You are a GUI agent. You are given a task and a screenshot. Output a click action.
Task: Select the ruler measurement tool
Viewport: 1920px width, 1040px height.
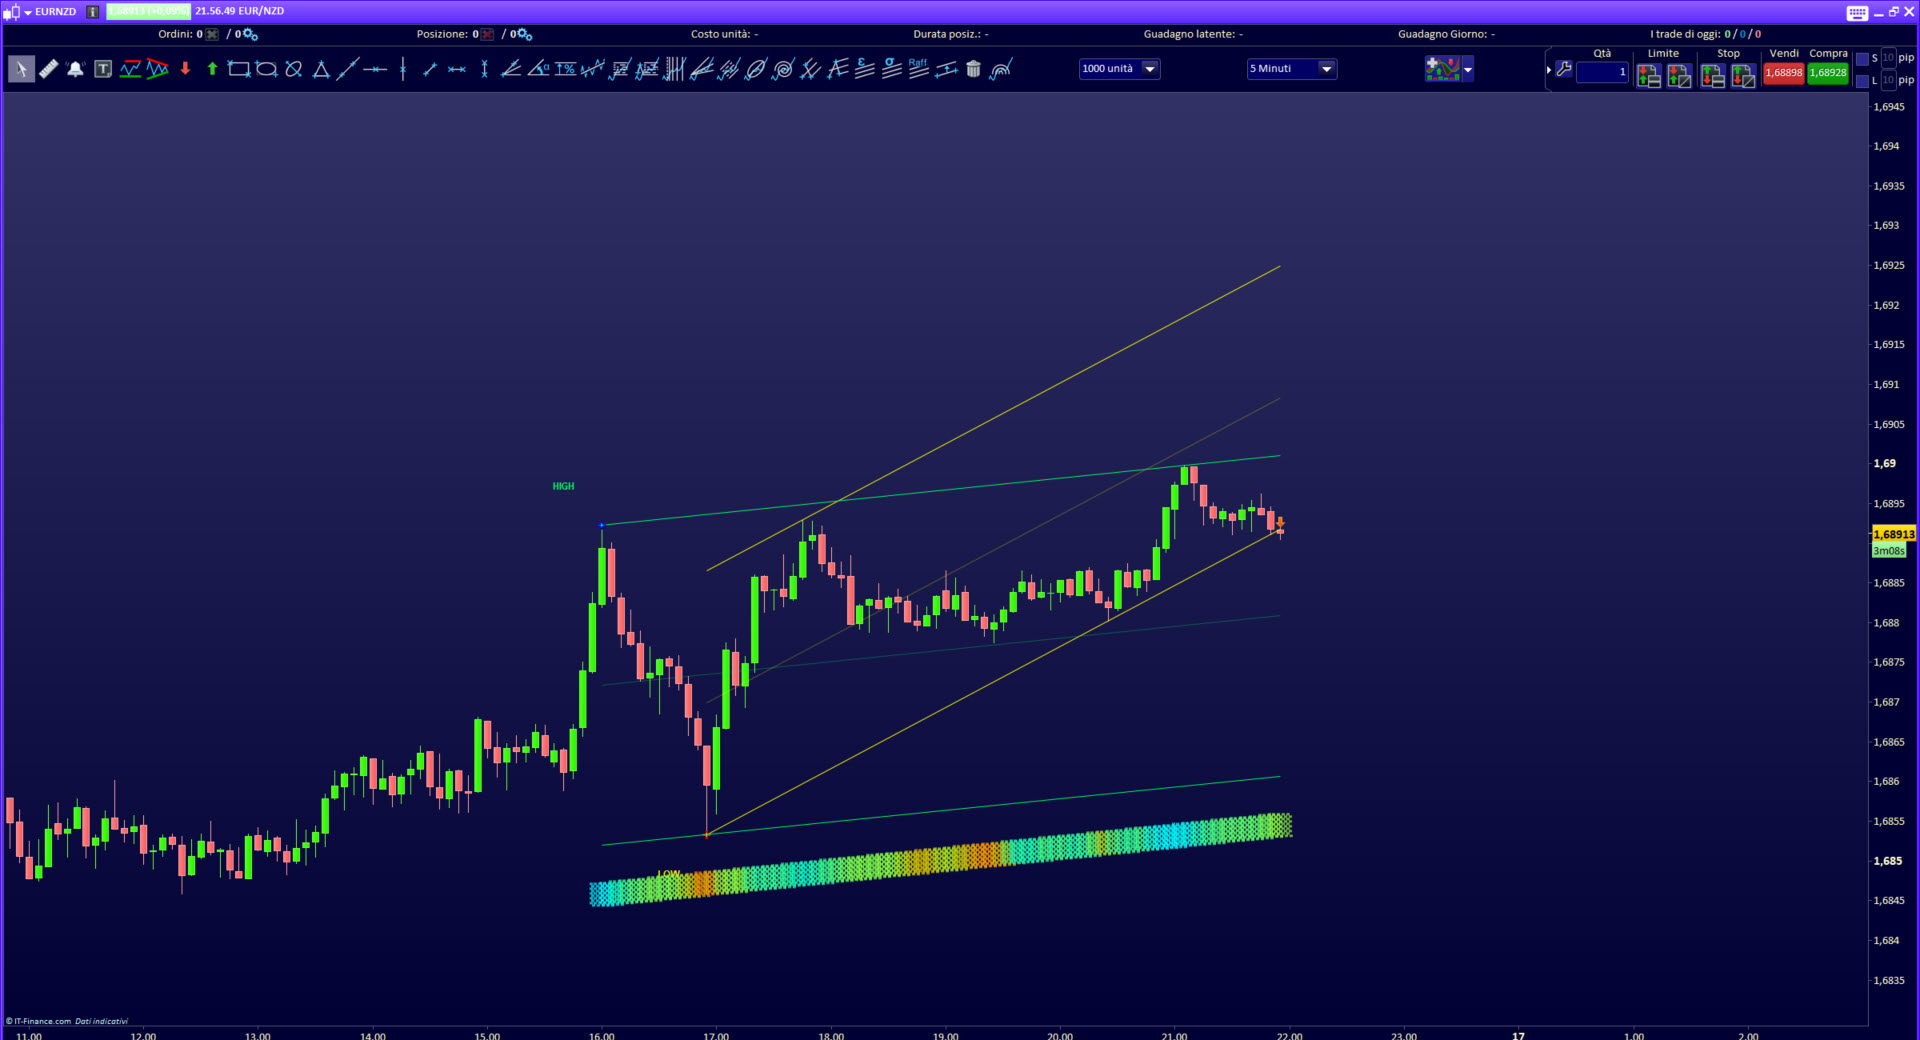(x=48, y=69)
